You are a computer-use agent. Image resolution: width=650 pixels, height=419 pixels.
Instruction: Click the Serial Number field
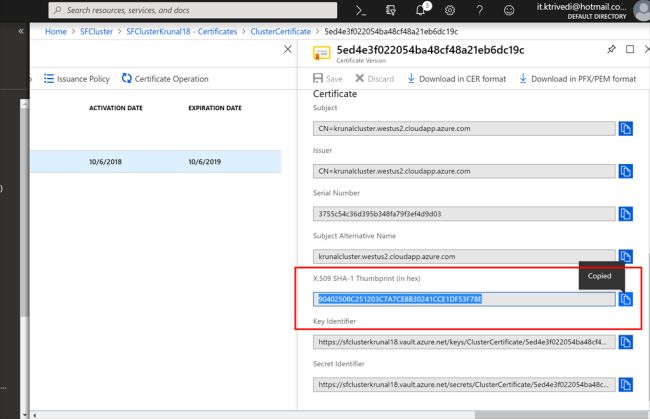coord(464,214)
